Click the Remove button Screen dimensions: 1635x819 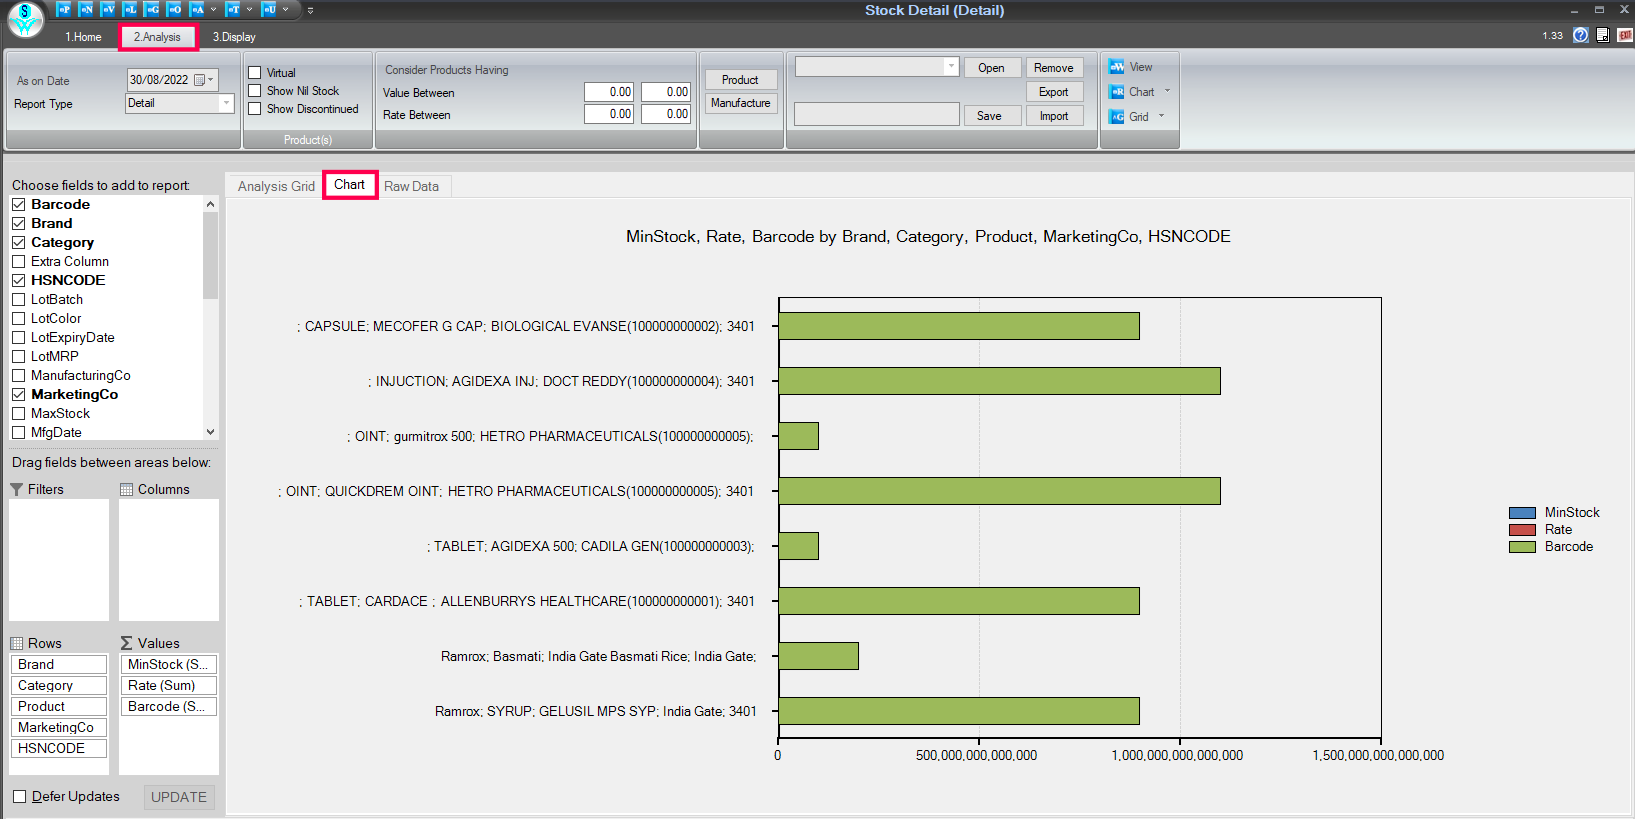pyautogui.click(x=1054, y=68)
